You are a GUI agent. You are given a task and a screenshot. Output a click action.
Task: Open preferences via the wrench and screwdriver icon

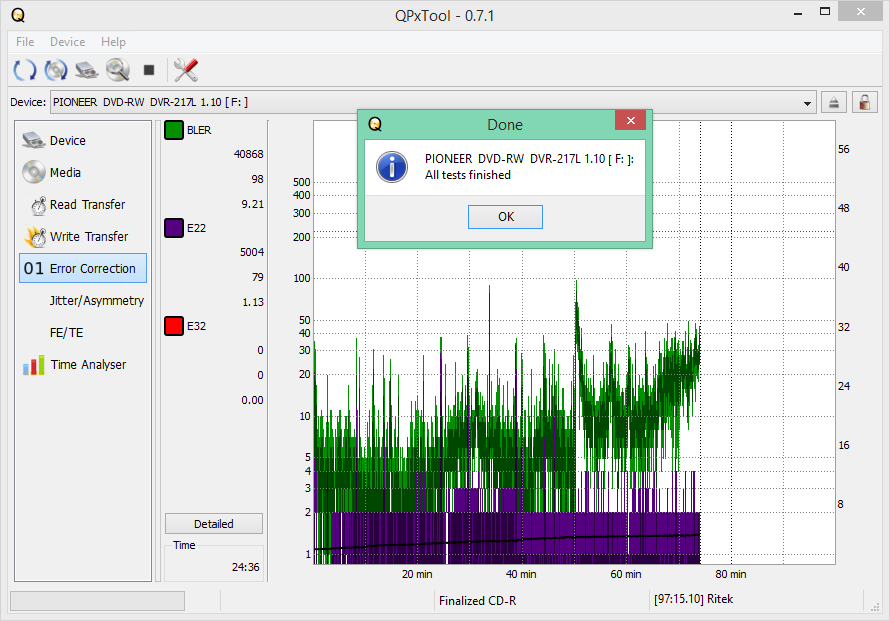(186, 70)
